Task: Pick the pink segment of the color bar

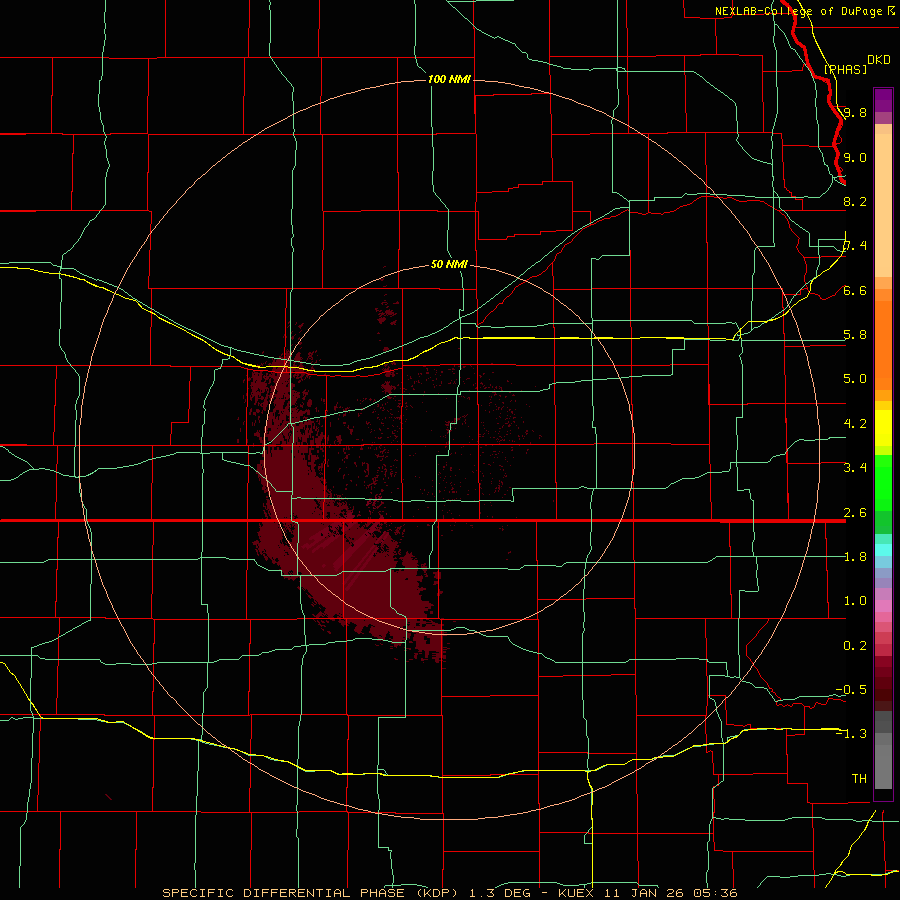Action: click(883, 606)
